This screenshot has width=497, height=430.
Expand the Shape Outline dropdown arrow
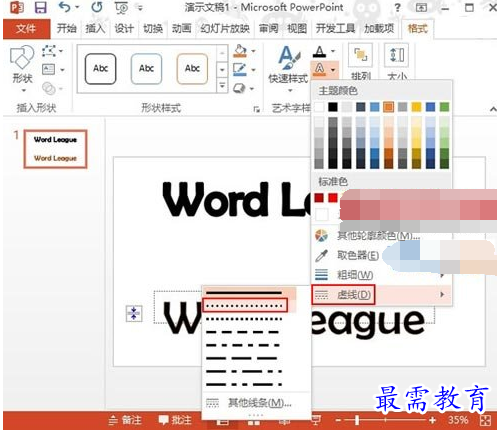(254, 70)
